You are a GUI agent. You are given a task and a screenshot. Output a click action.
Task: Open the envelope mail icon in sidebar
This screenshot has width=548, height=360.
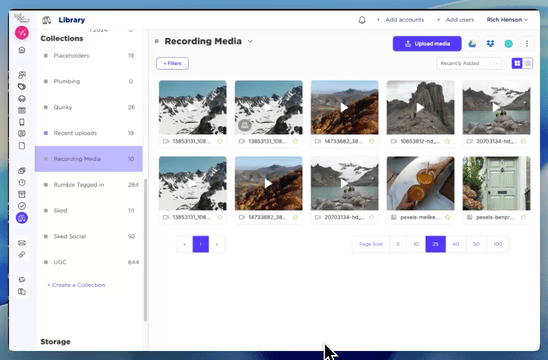point(22,243)
